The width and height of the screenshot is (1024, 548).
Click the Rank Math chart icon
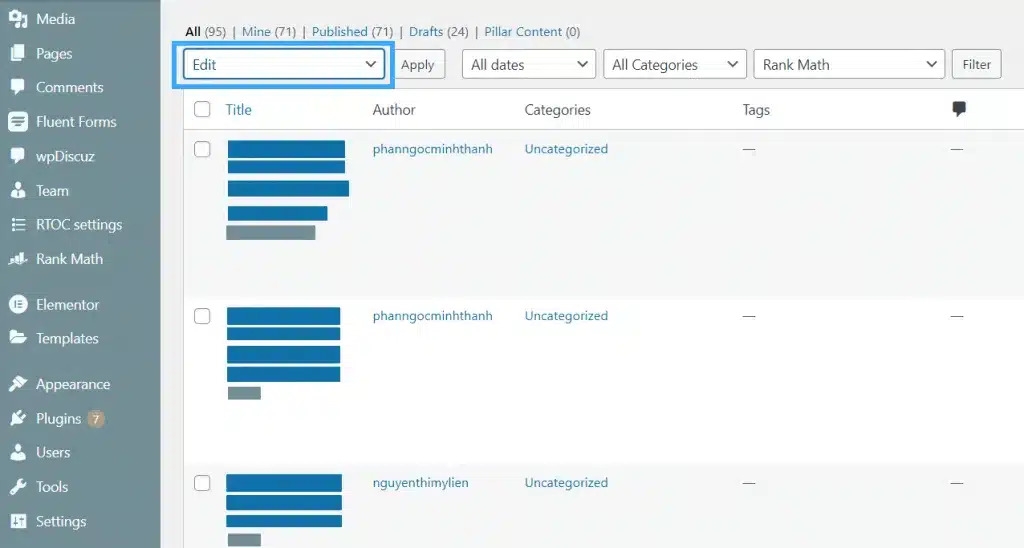[x=18, y=259]
